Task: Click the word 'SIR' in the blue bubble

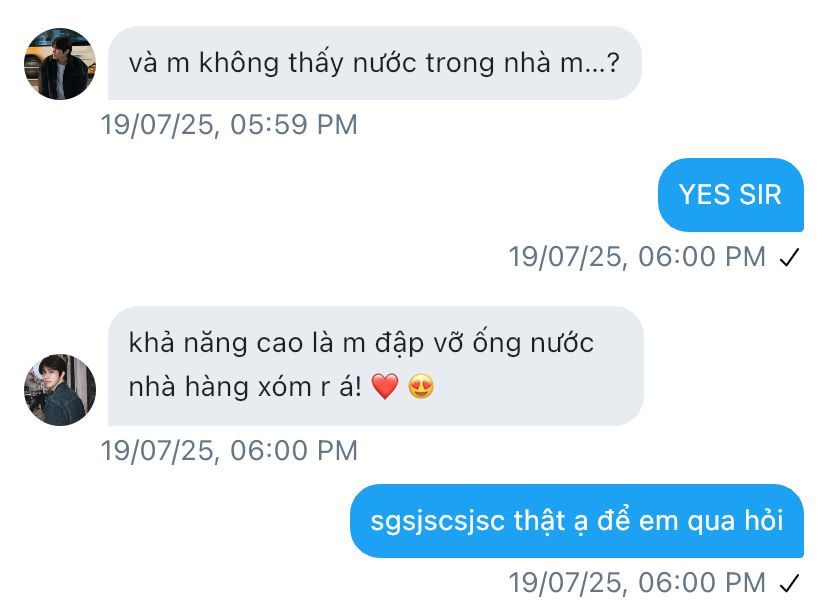Action: click(760, 195)
